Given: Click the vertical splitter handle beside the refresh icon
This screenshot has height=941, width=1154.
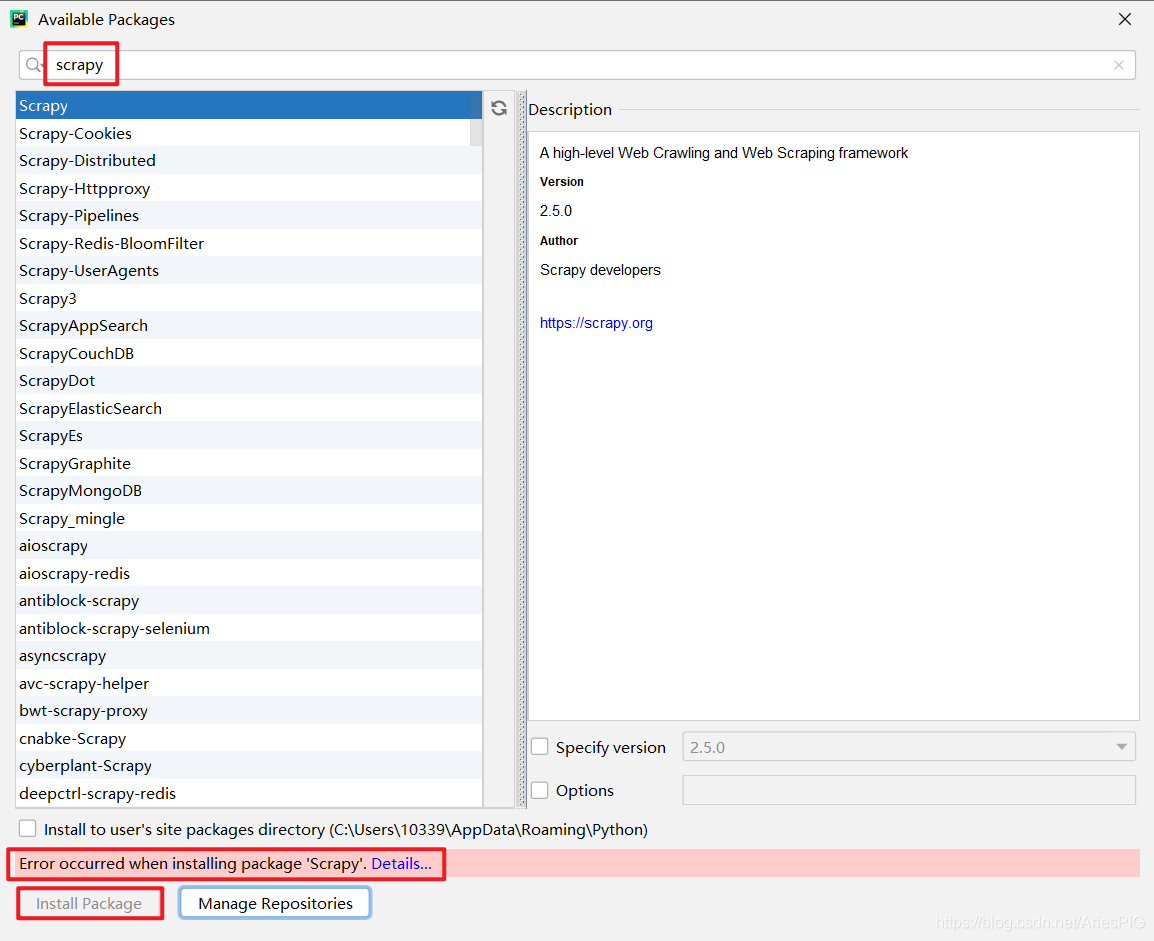Looking at the screenshot, I should pyautogui.click(x=522, y=449).
